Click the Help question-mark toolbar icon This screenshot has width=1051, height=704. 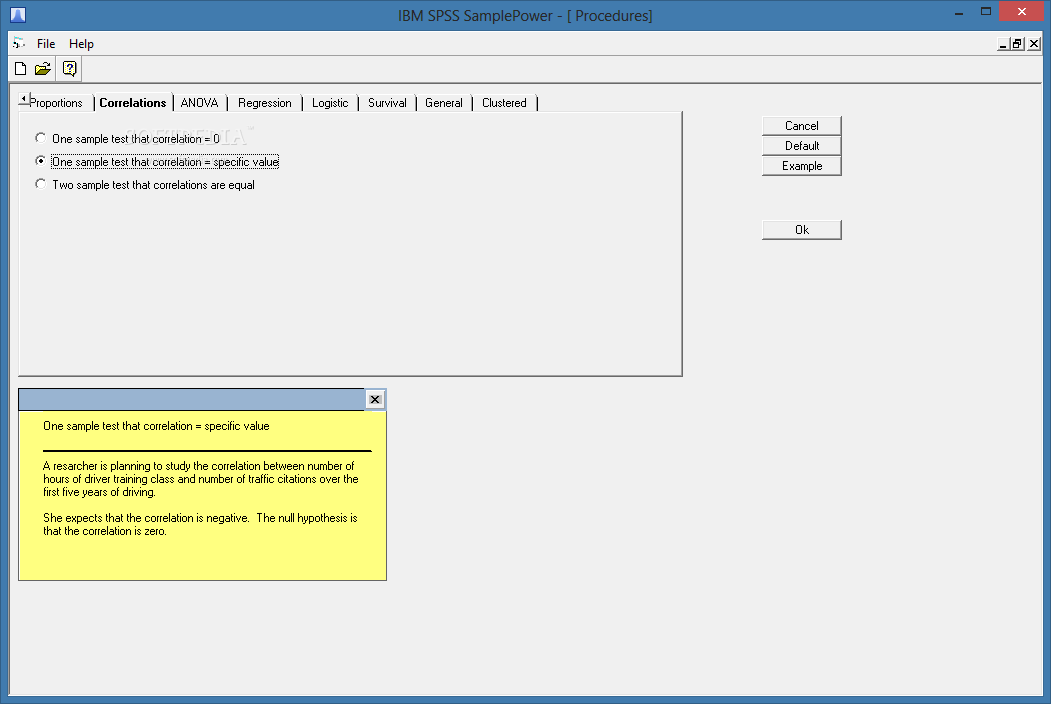69,68
